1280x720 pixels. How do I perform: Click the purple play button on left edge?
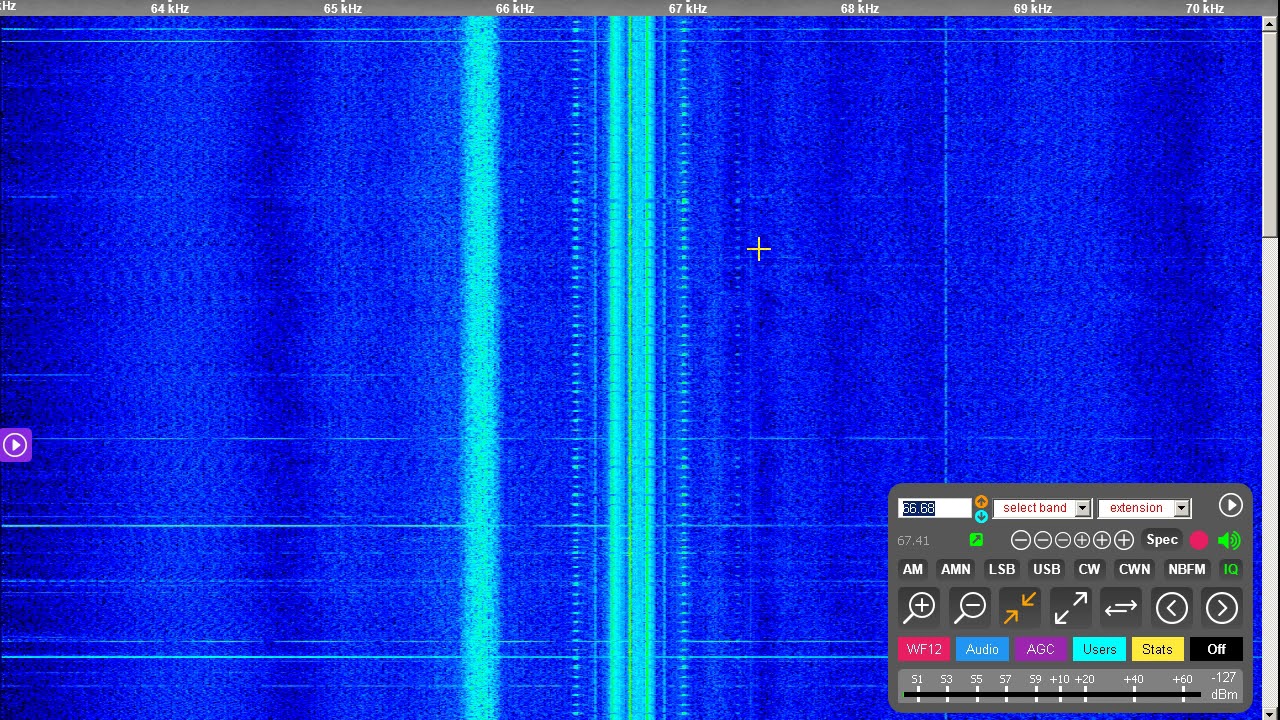[x=15, y=445]
